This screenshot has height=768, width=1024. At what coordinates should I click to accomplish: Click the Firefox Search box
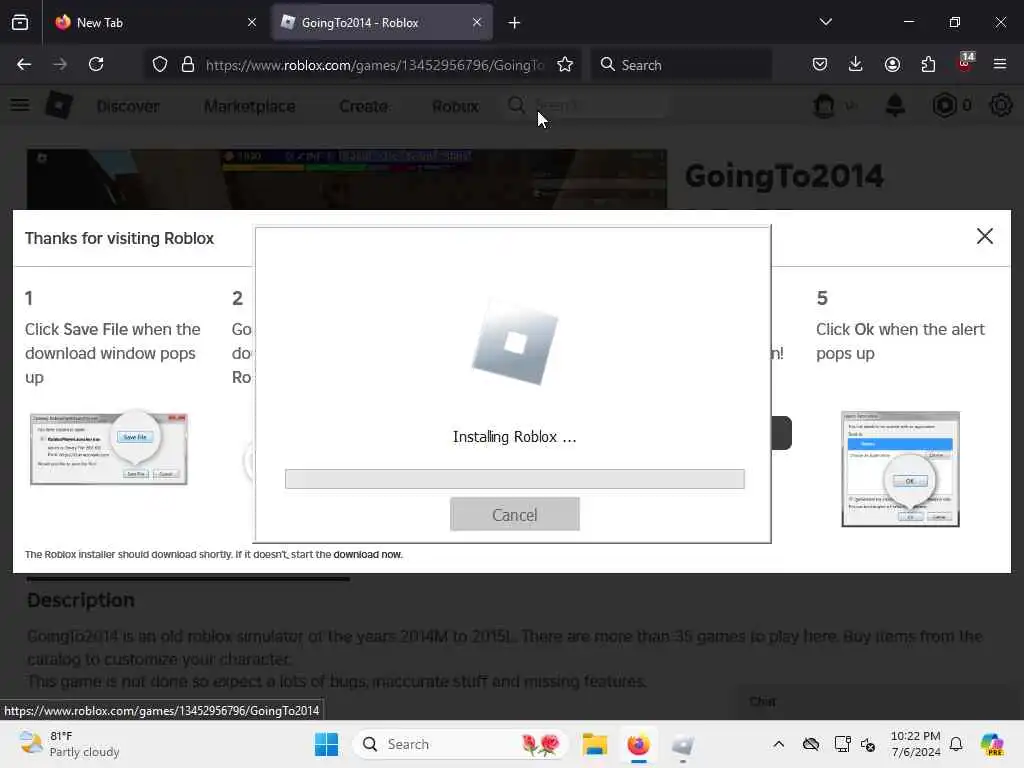pos(682,65)
